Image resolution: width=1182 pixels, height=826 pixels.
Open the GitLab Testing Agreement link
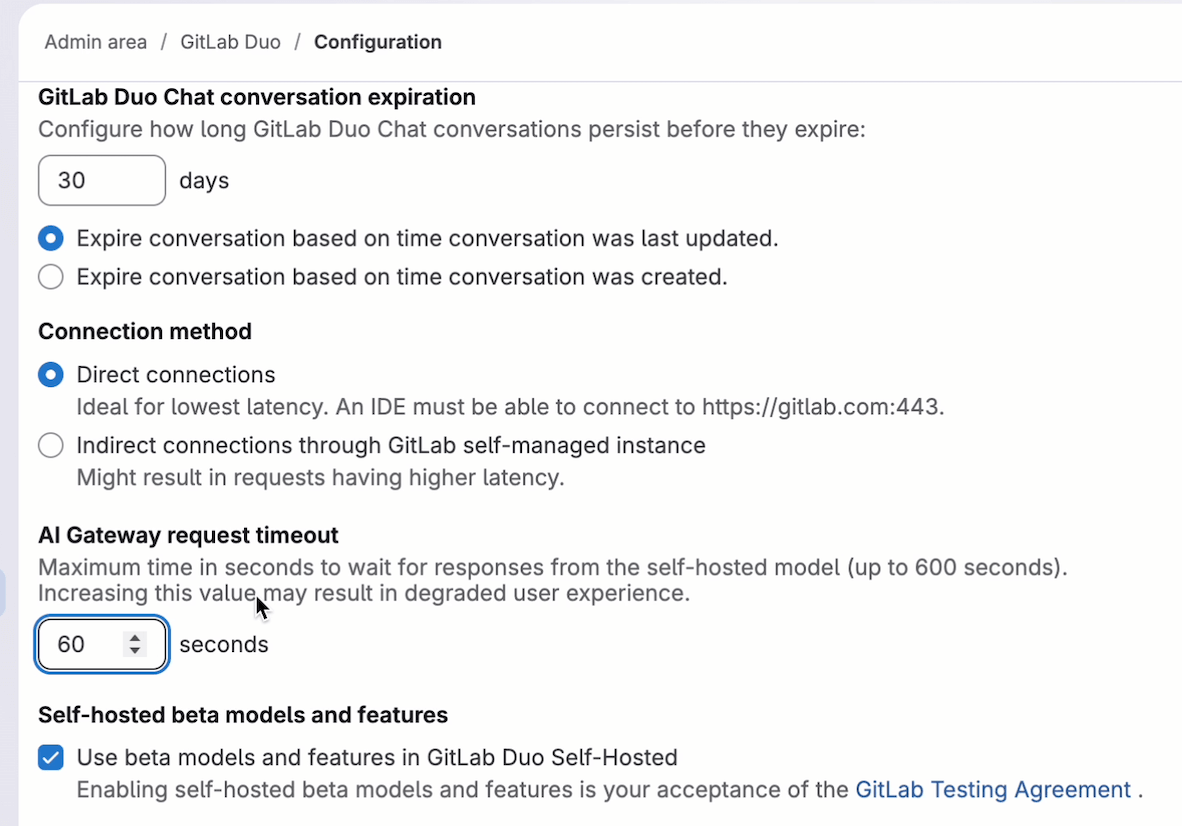pyautogui.click(x=992, y=789)
